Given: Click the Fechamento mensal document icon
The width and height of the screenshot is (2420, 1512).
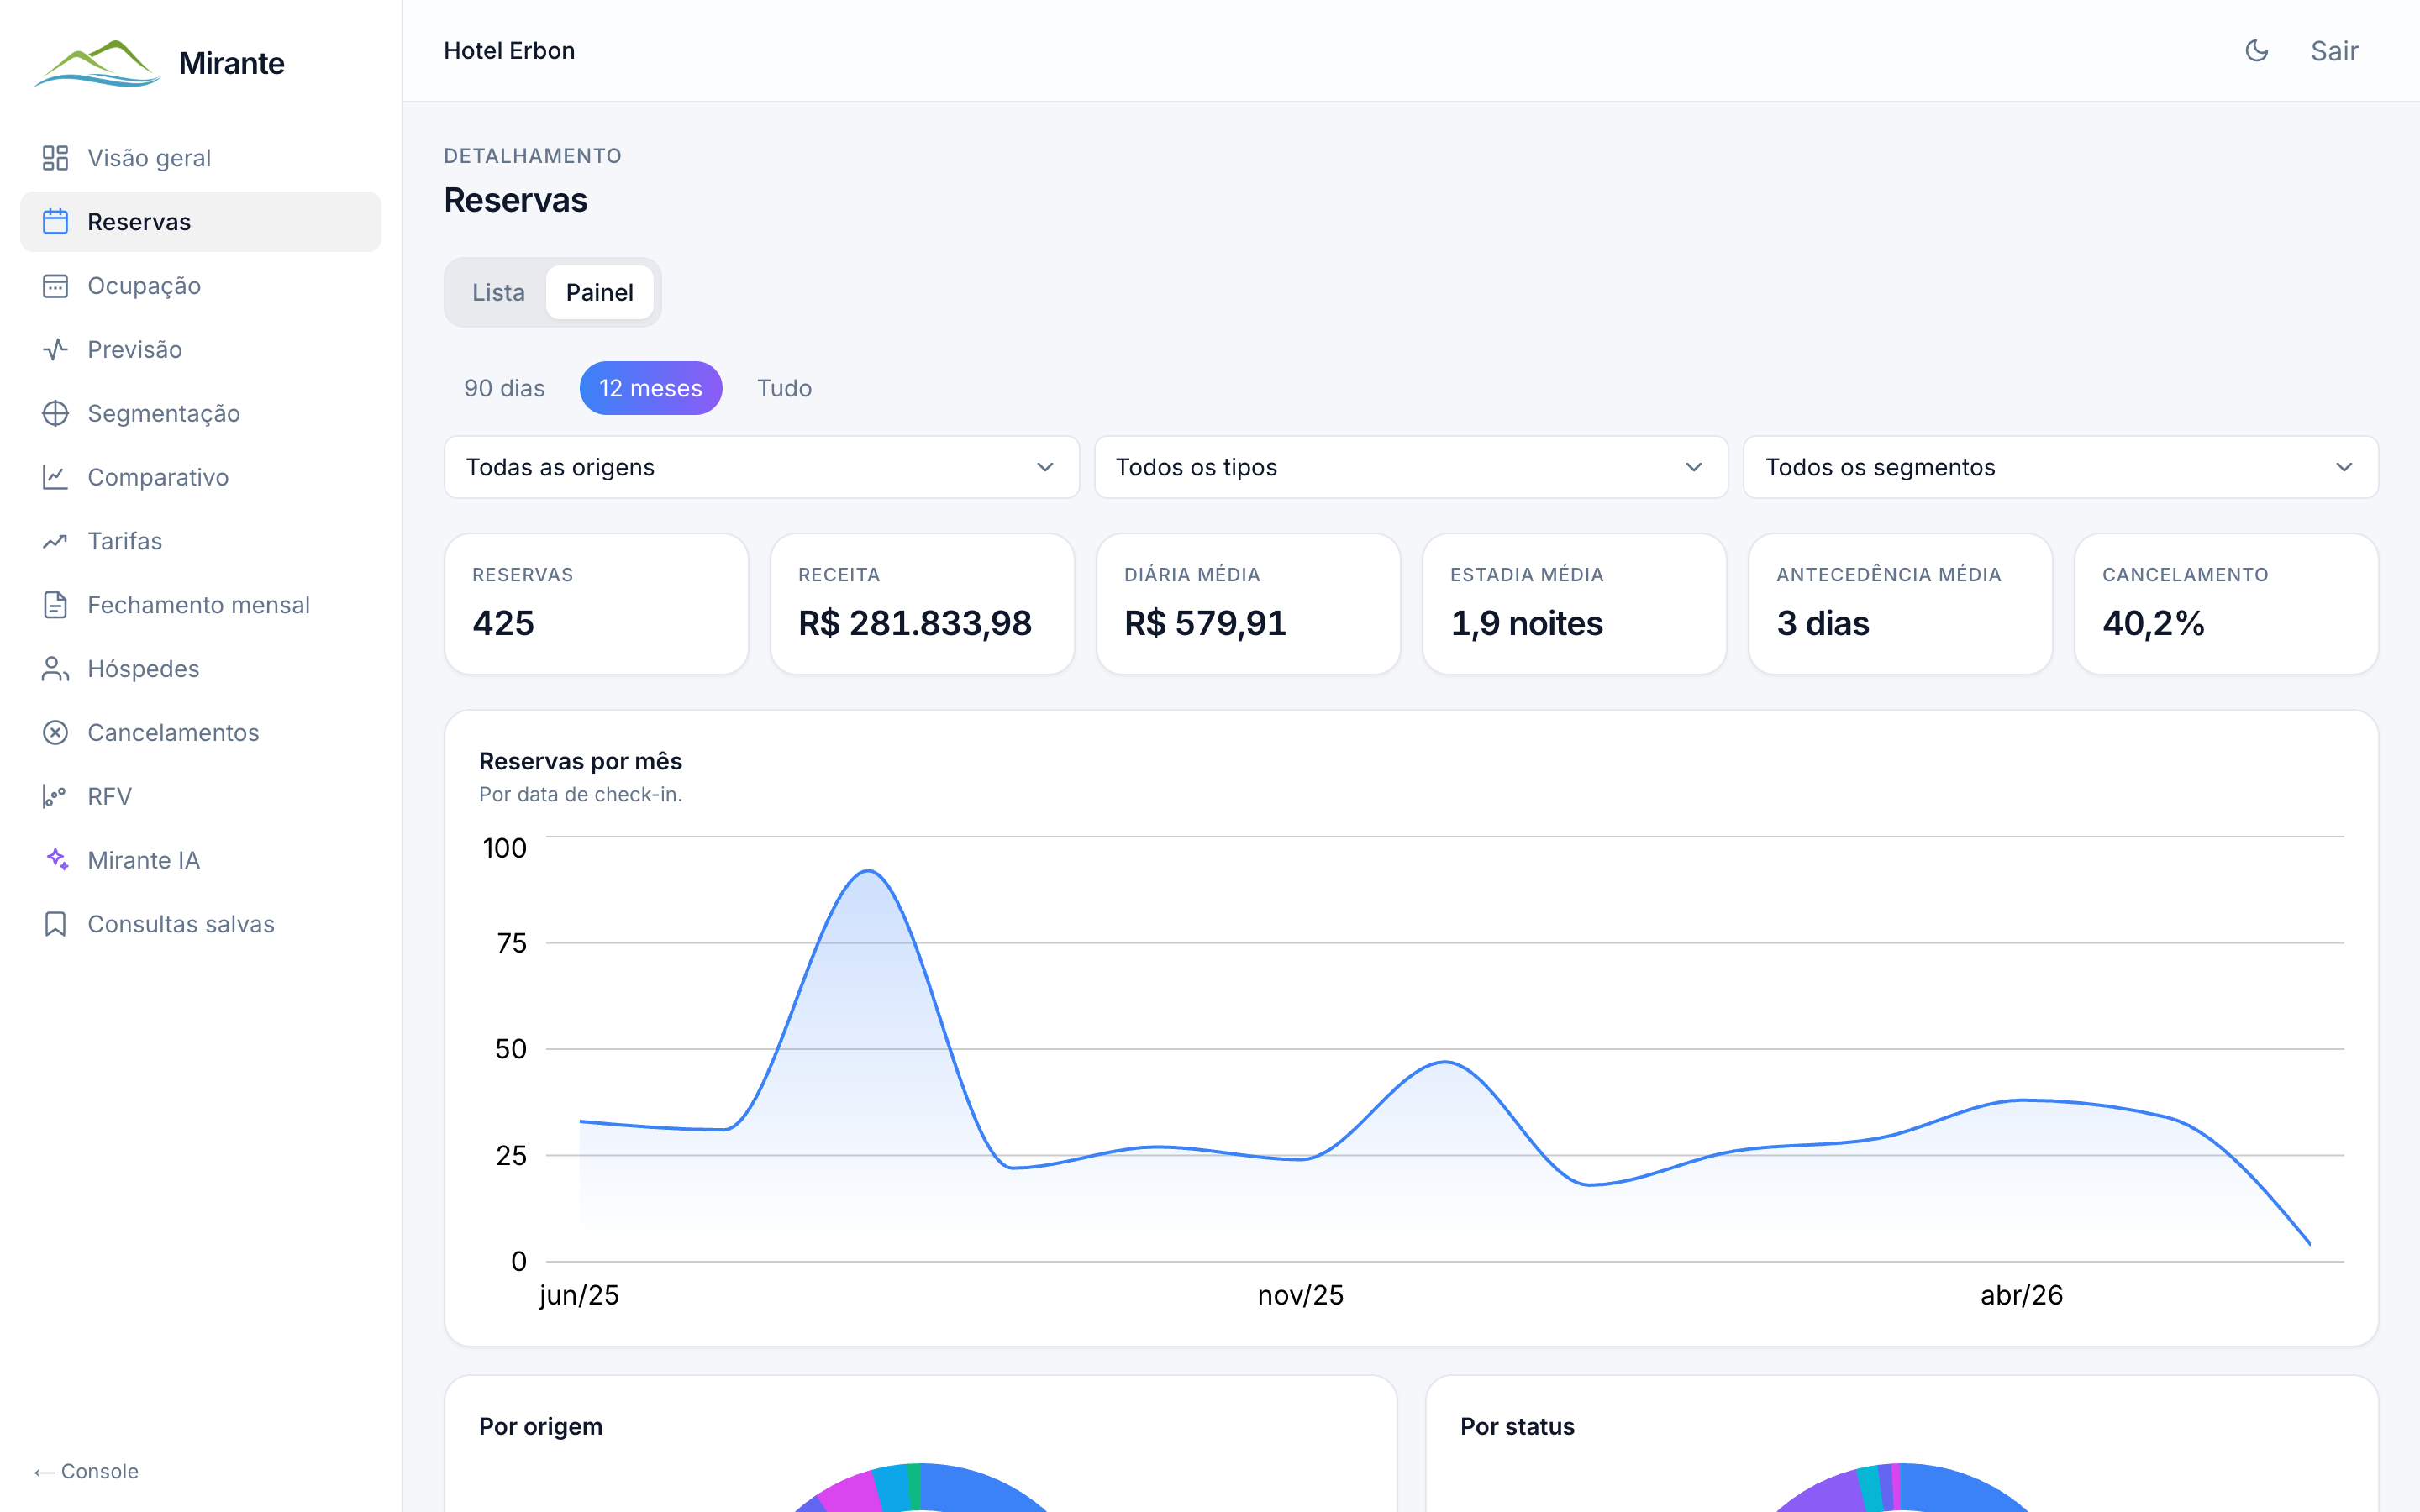Looking at the screenshot, I should coord(55,605).
